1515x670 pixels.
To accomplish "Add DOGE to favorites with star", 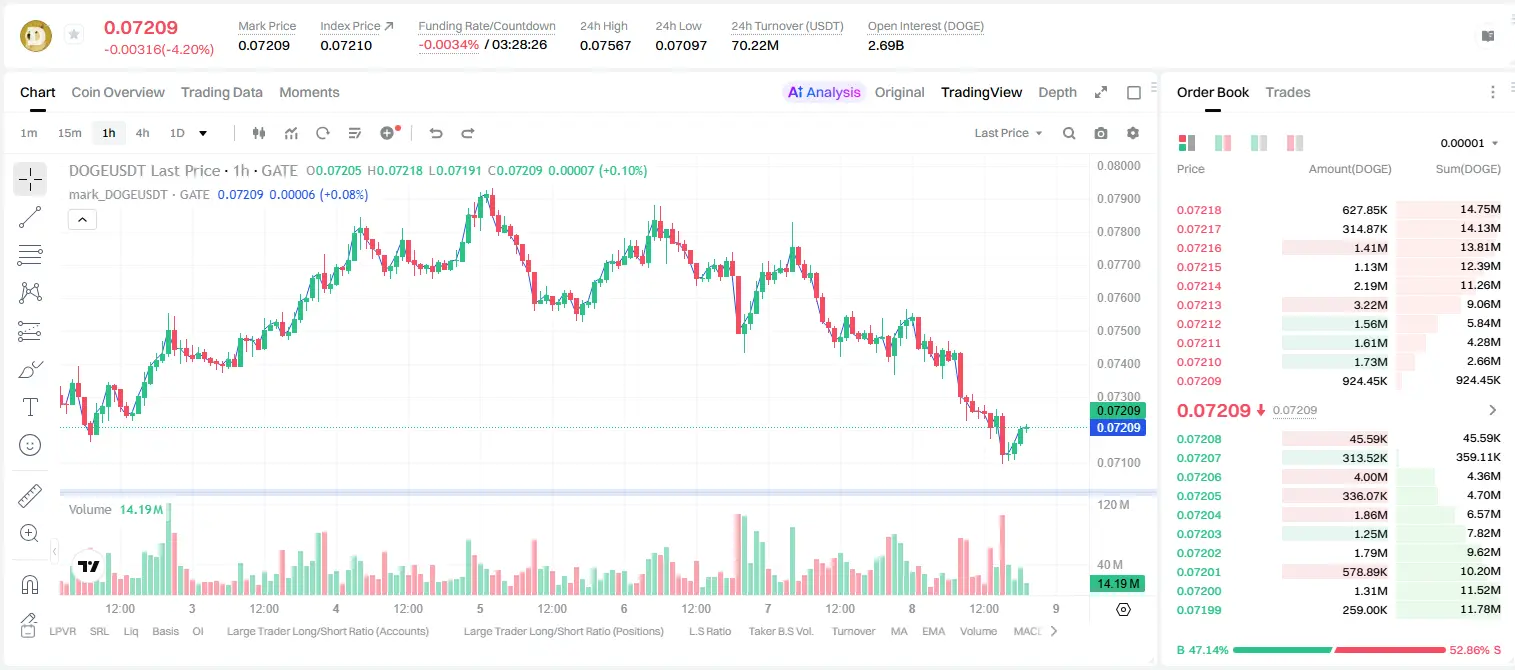I will pos(74,35).
